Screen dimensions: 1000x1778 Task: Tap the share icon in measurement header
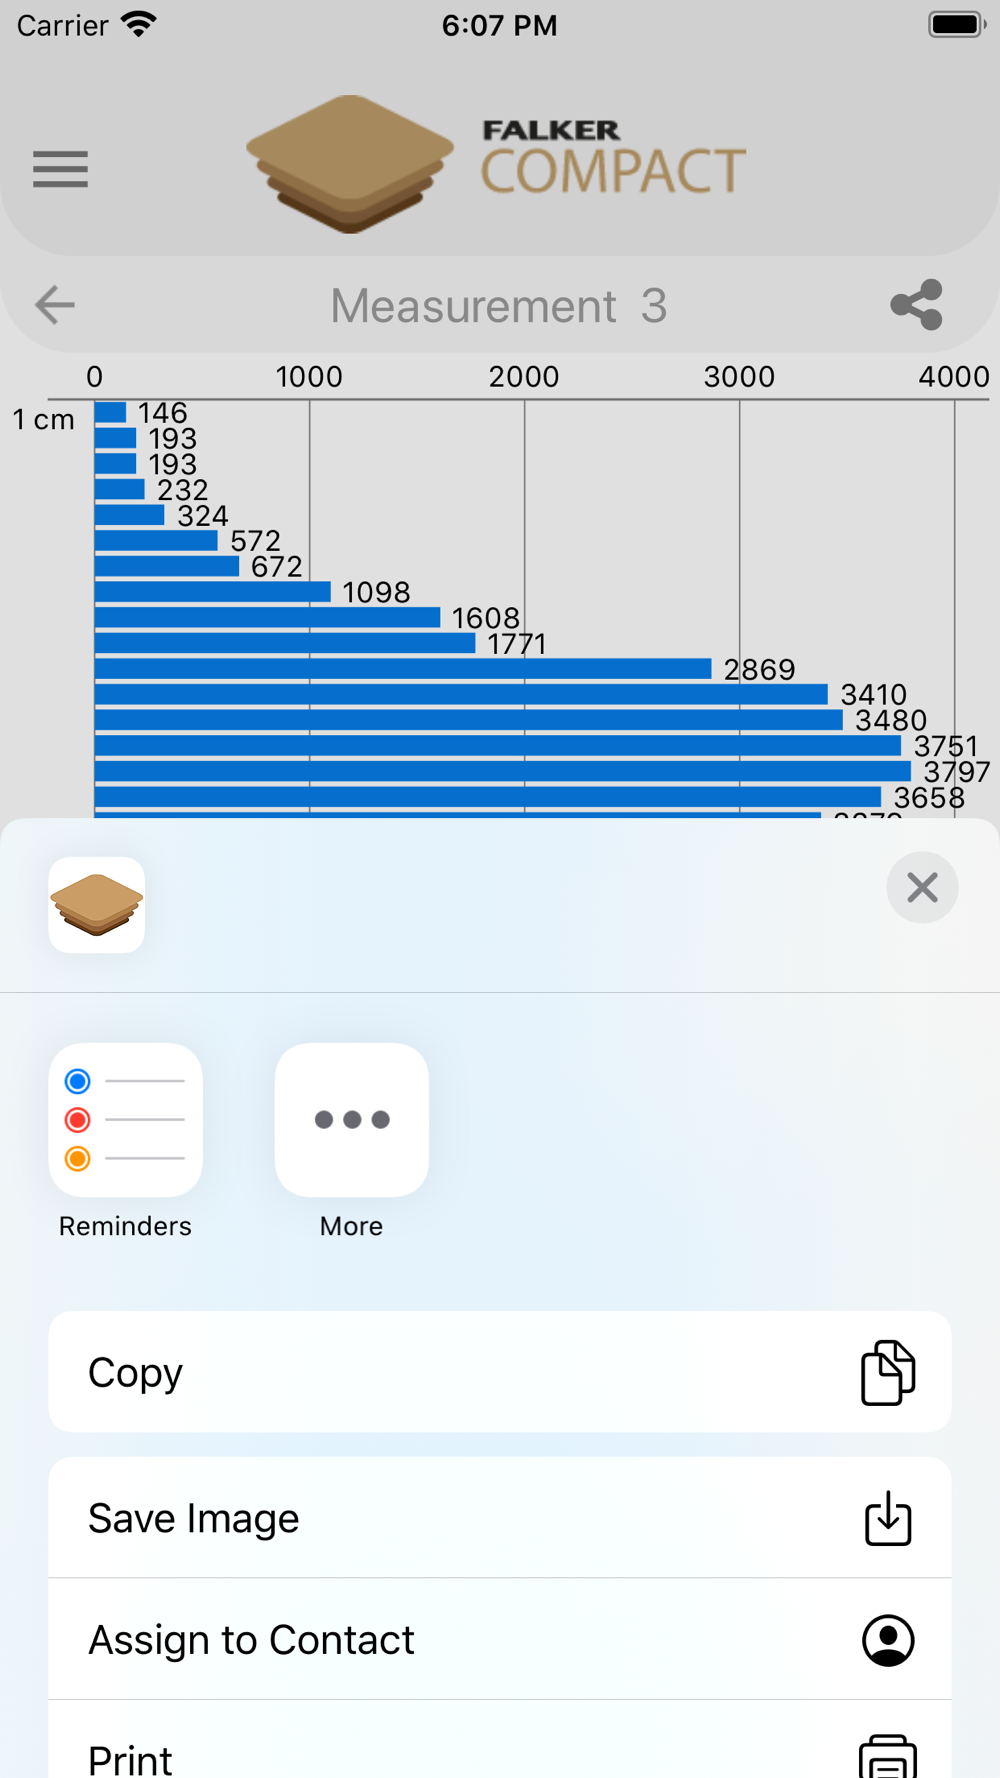(x=917, y=304)
